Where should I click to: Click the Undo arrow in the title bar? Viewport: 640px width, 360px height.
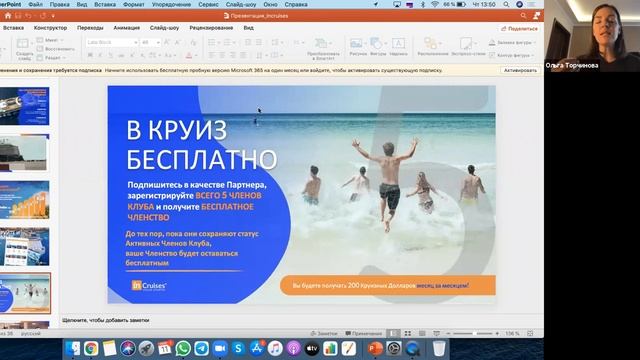(x=28, y=16)
